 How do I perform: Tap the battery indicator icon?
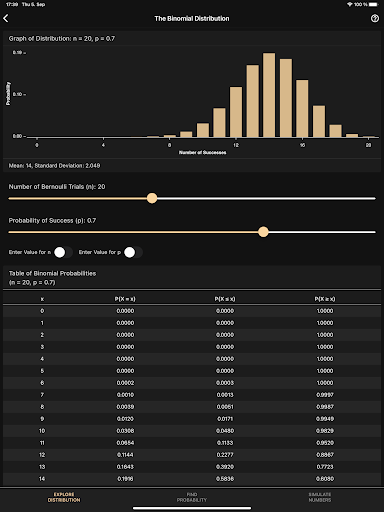point(373,4)
